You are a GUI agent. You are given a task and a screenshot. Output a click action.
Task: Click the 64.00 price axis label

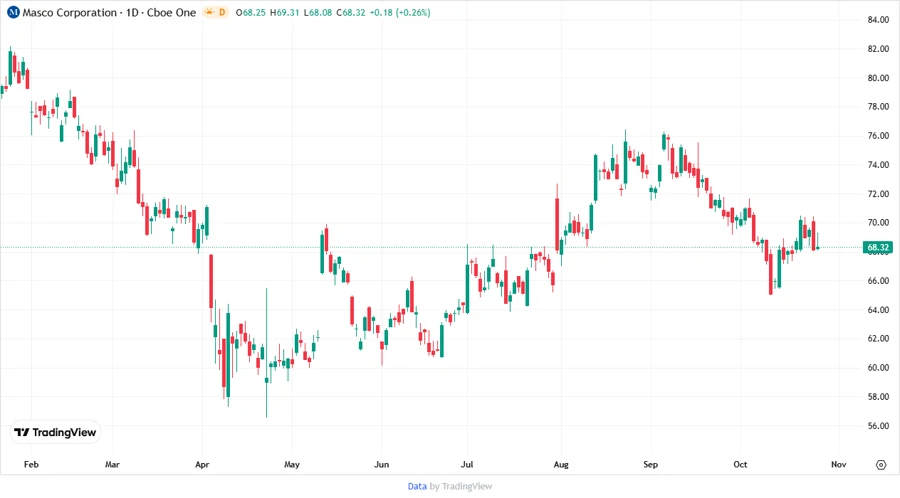click(x=878, y=310)
